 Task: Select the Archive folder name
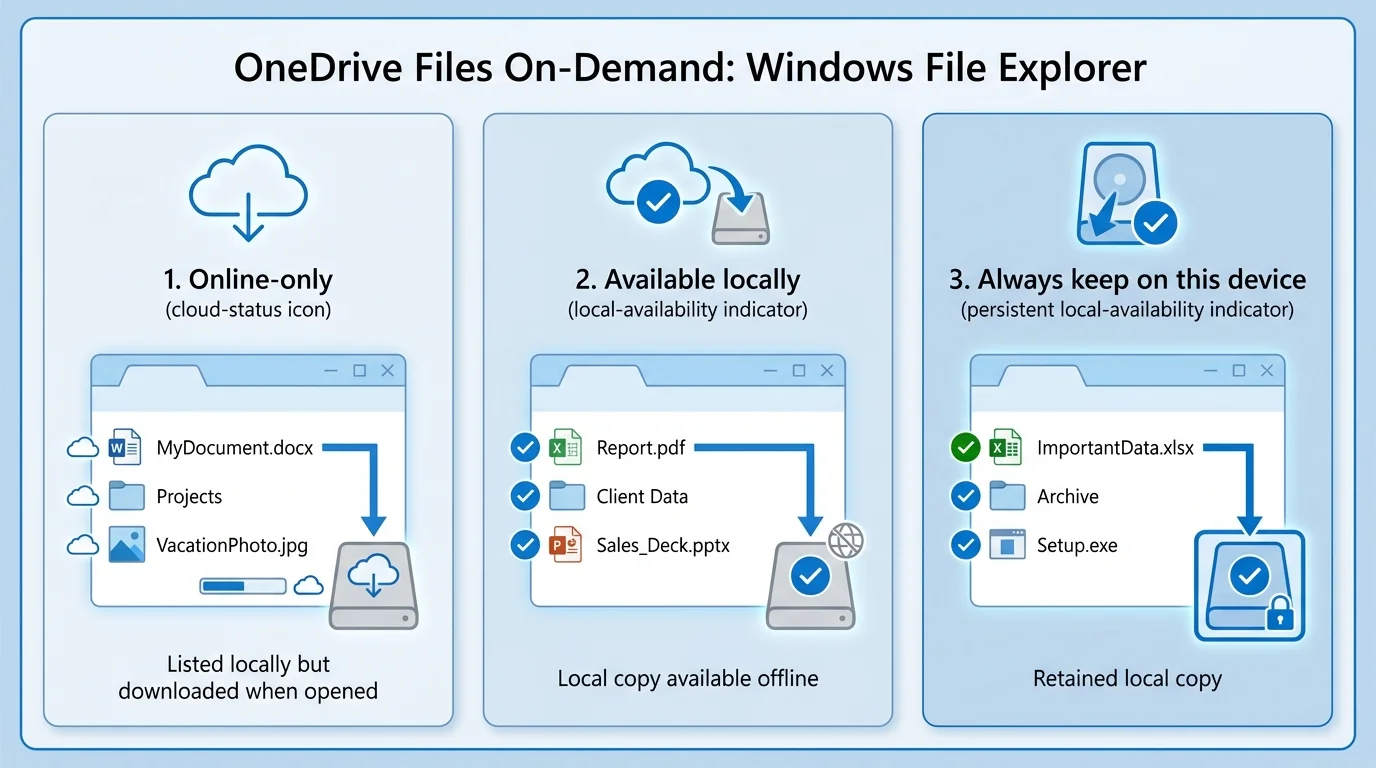click(1067, 496)
